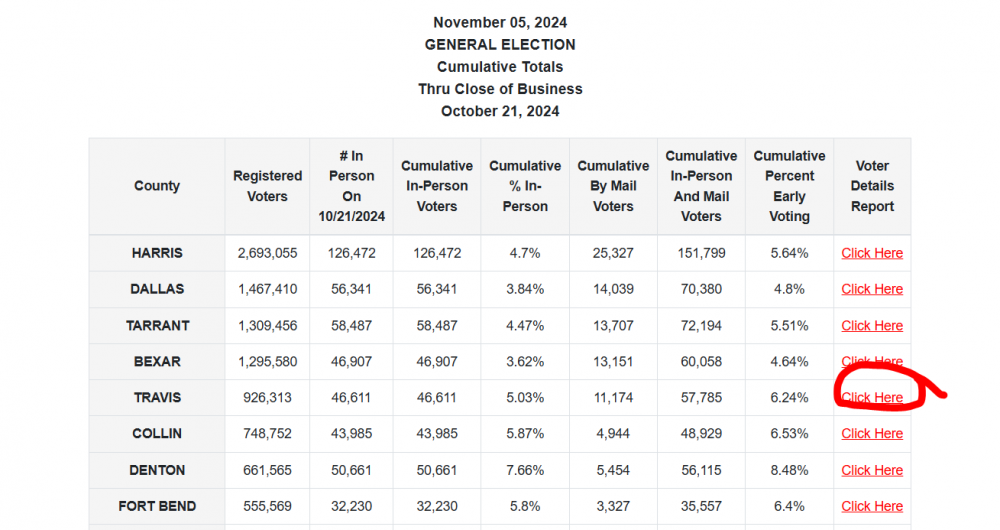The image size is (1000, 530).
Task: Select the Cumulative In-Person Voters column header
Action: point(437,186)
